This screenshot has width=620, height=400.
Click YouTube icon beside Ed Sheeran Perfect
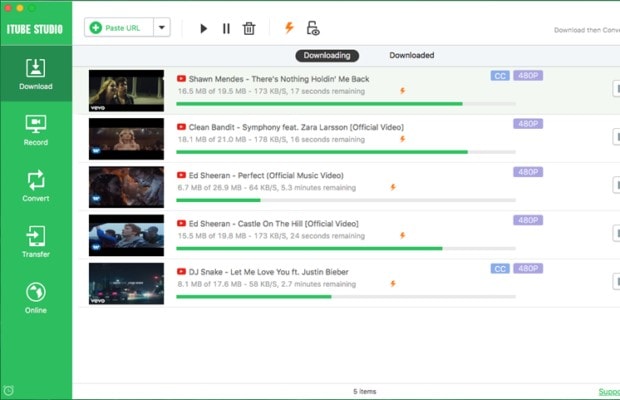[181, 175]
